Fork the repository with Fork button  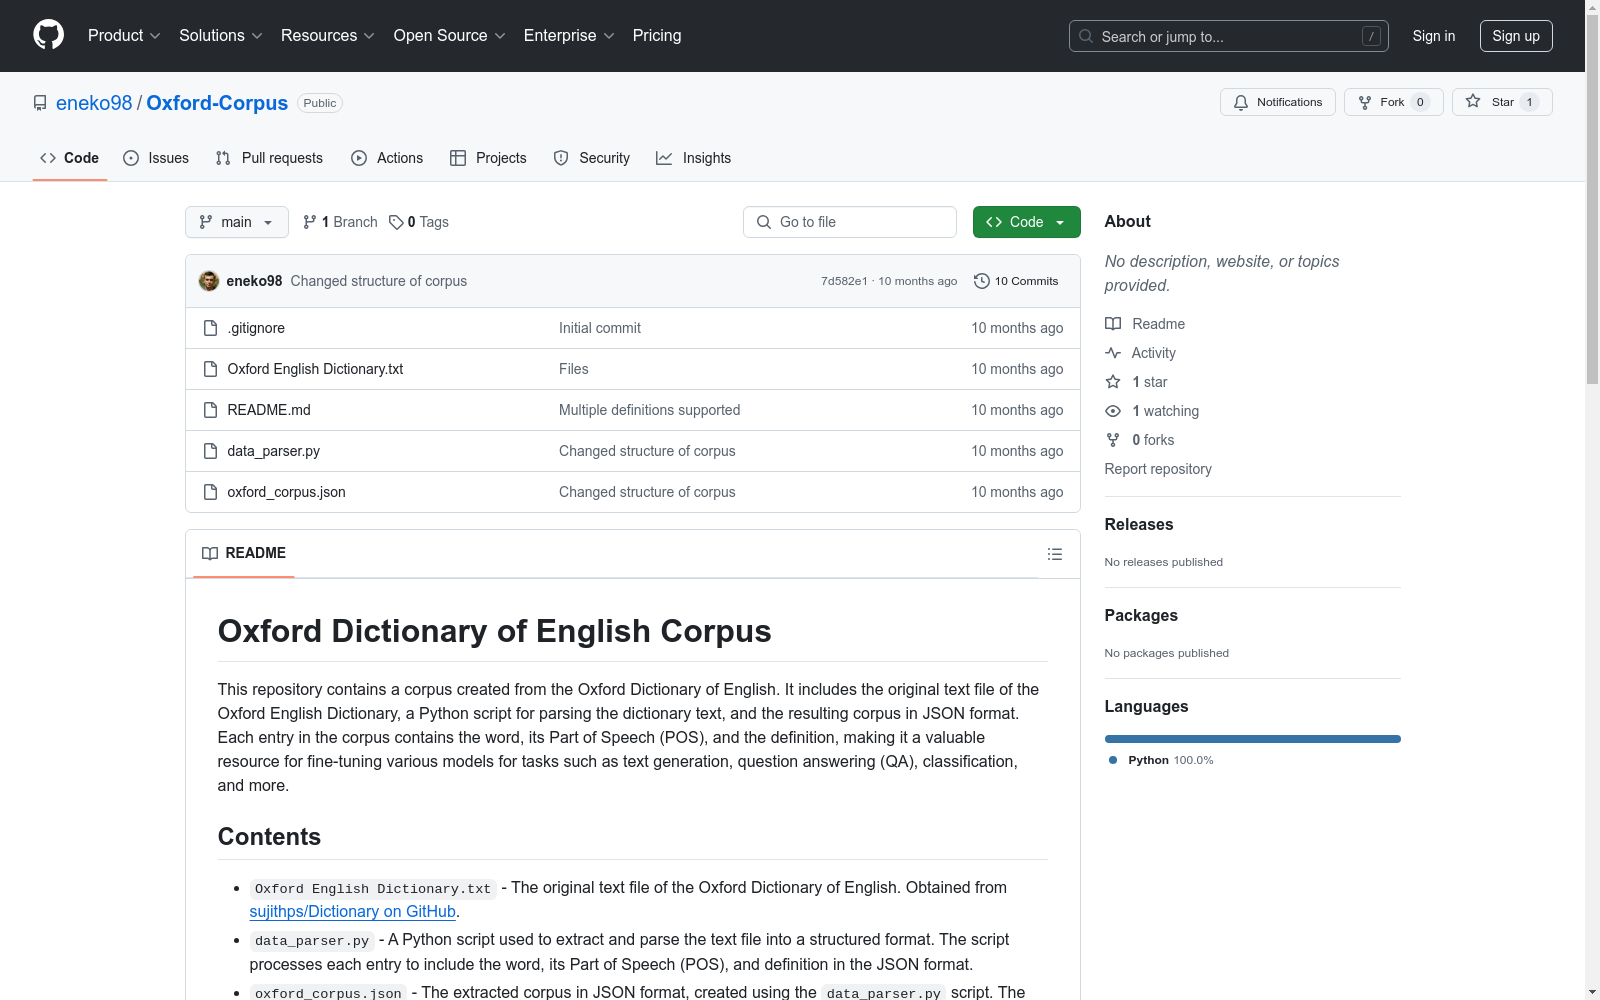(x=1393, y=102)
